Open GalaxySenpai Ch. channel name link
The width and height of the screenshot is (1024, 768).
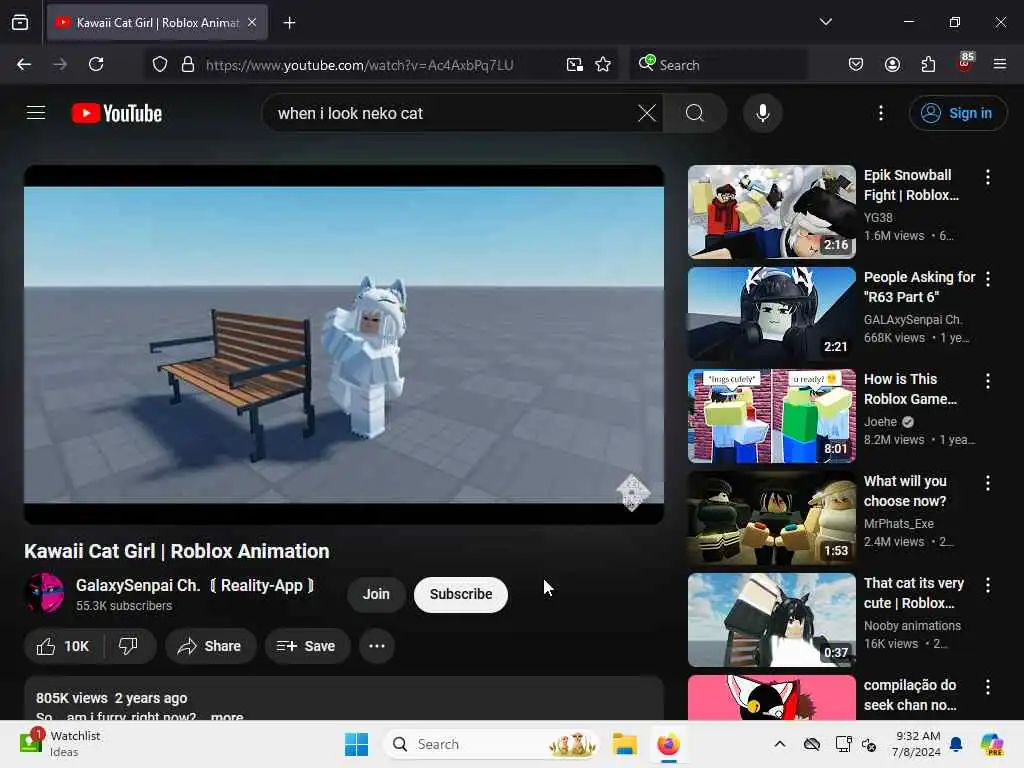195,585
